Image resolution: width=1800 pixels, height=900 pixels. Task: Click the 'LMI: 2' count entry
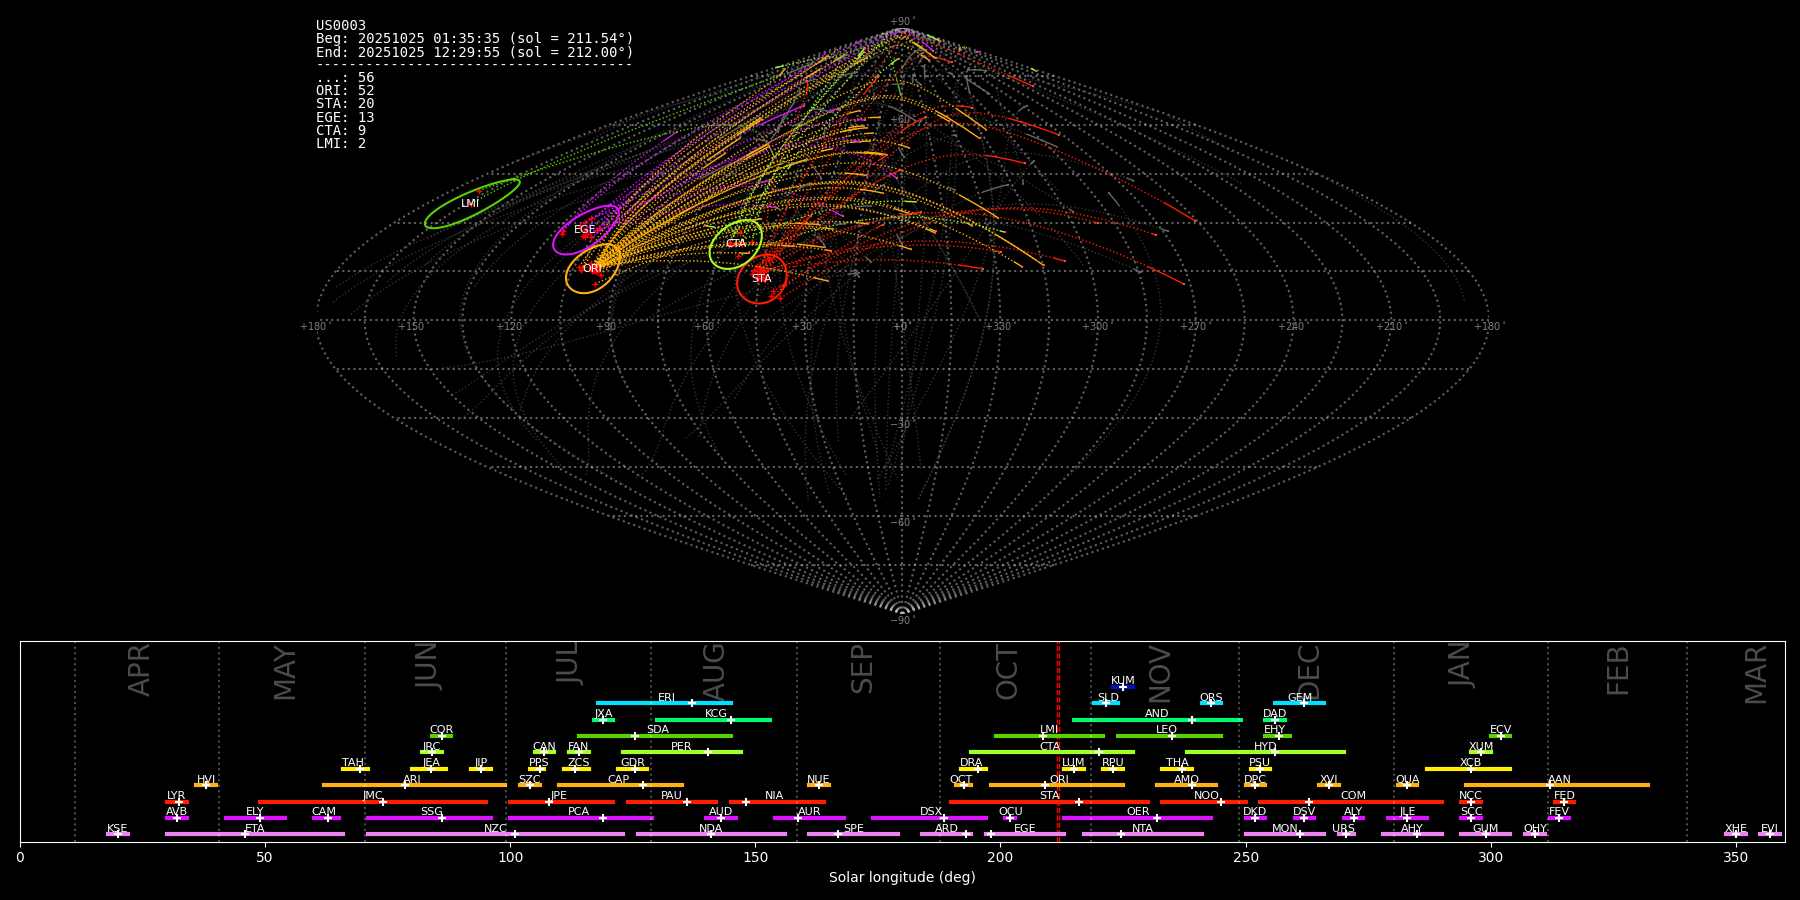(x=341, y=144)
